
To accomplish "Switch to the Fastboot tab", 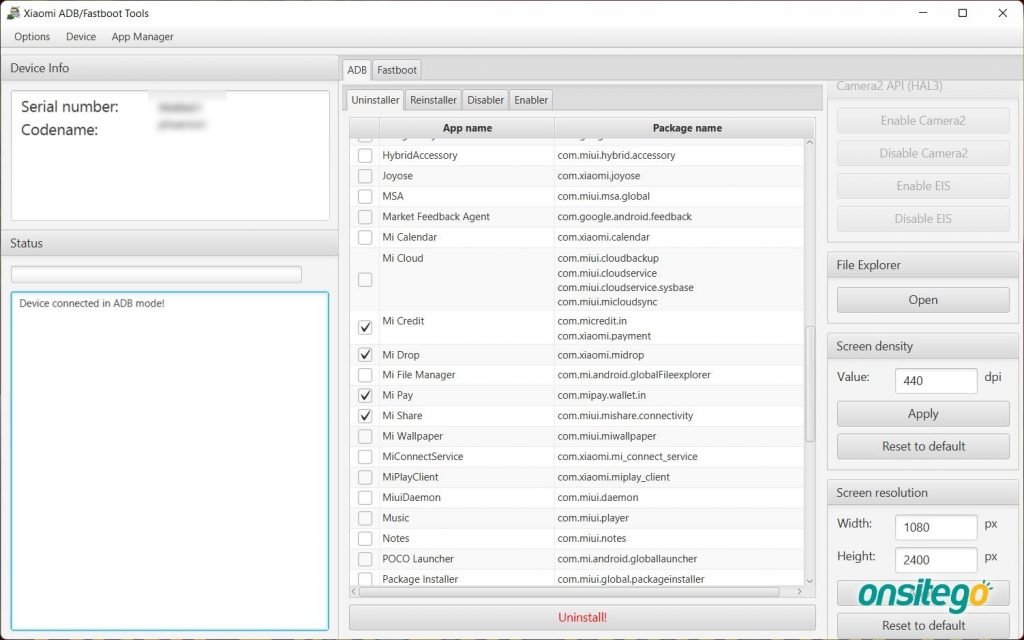I will coord(397,70).
